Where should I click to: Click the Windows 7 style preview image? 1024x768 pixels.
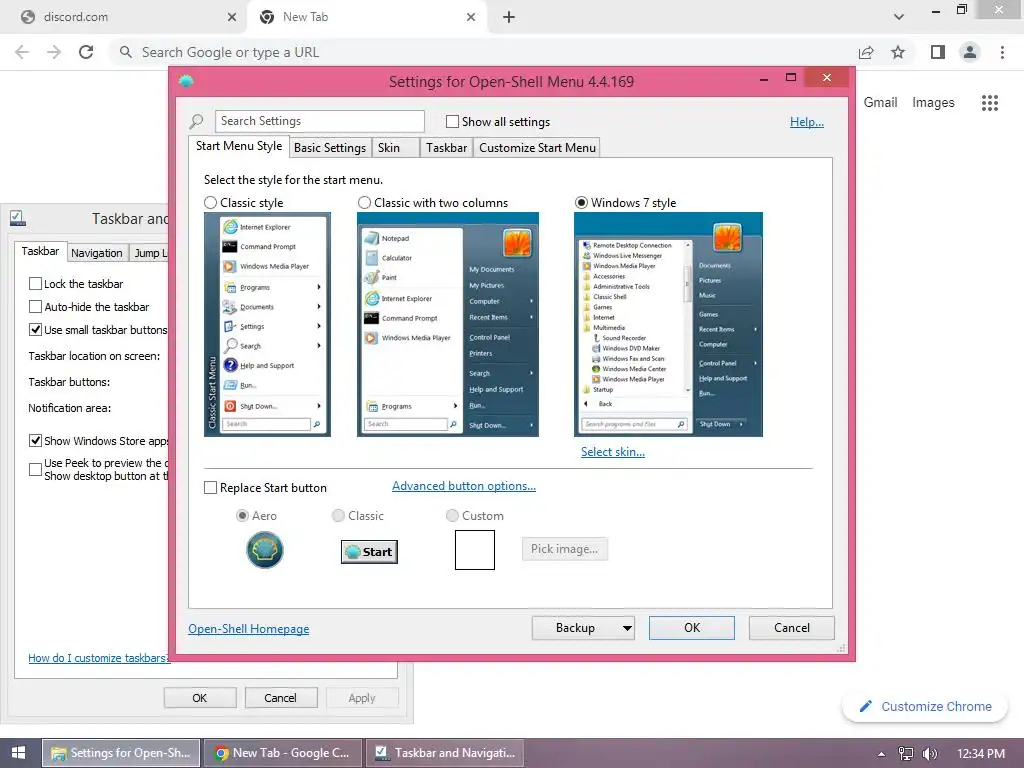click(668, 325)
